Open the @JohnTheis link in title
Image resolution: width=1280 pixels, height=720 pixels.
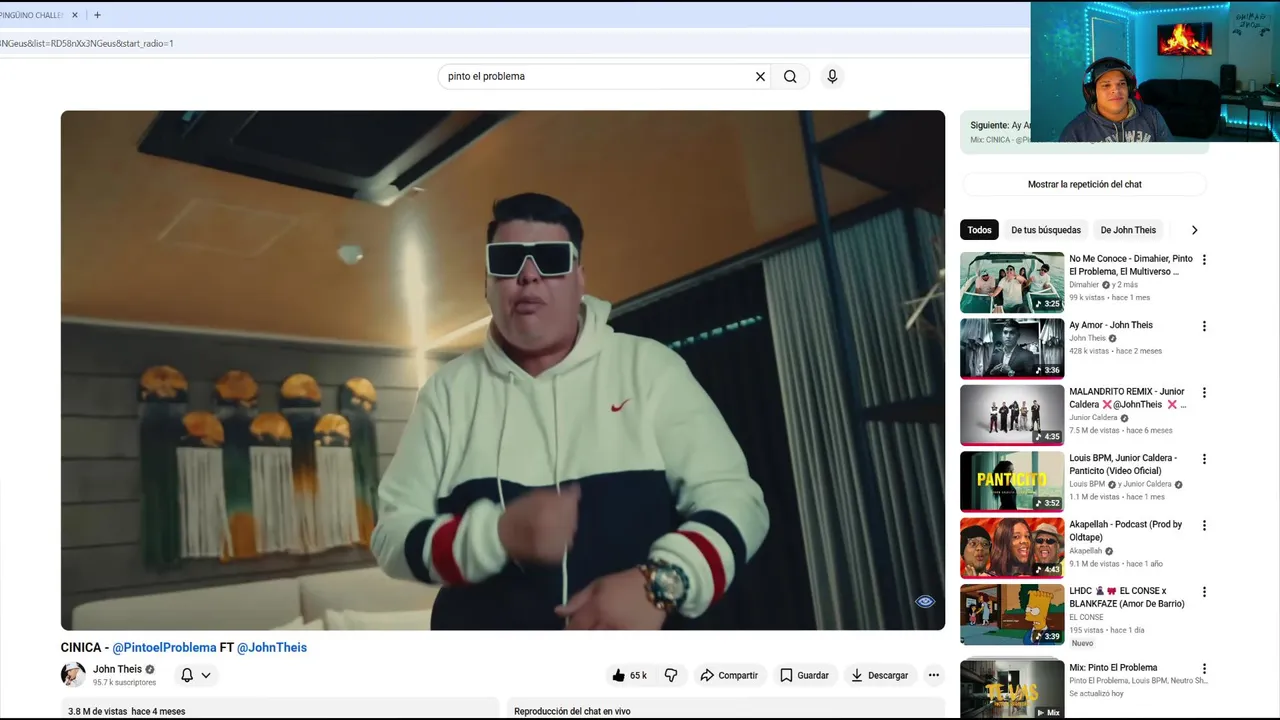[272, 647]
